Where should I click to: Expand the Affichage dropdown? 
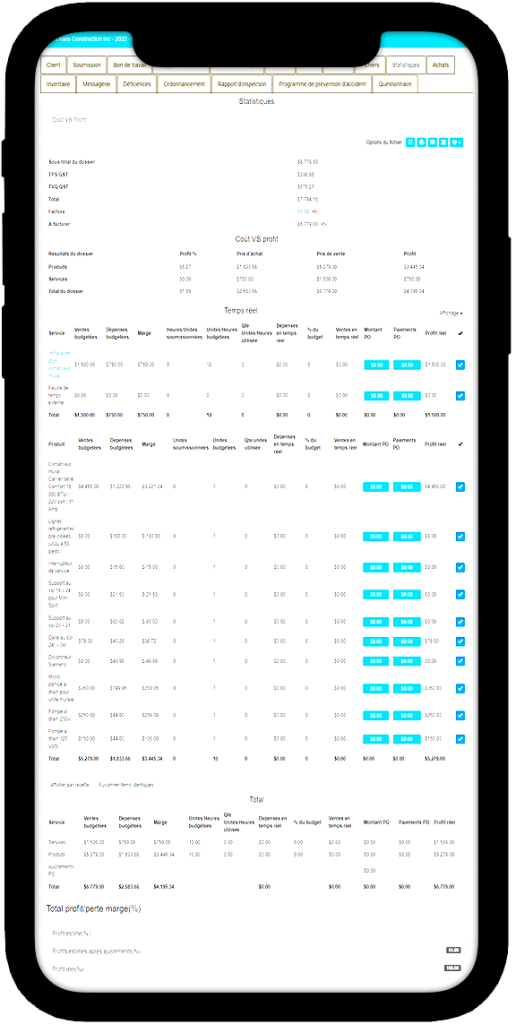[x=451, y=313]
